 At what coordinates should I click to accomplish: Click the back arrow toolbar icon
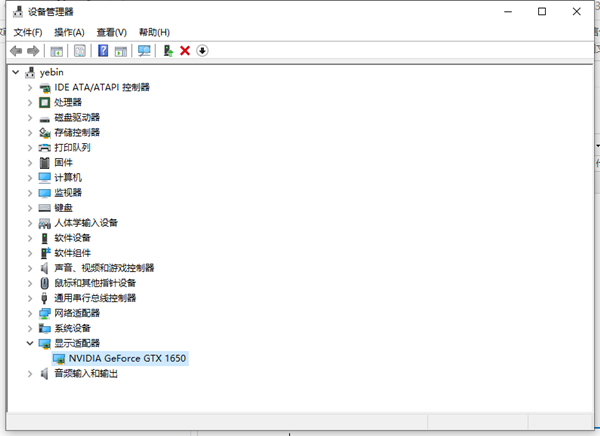coord(16,51)
